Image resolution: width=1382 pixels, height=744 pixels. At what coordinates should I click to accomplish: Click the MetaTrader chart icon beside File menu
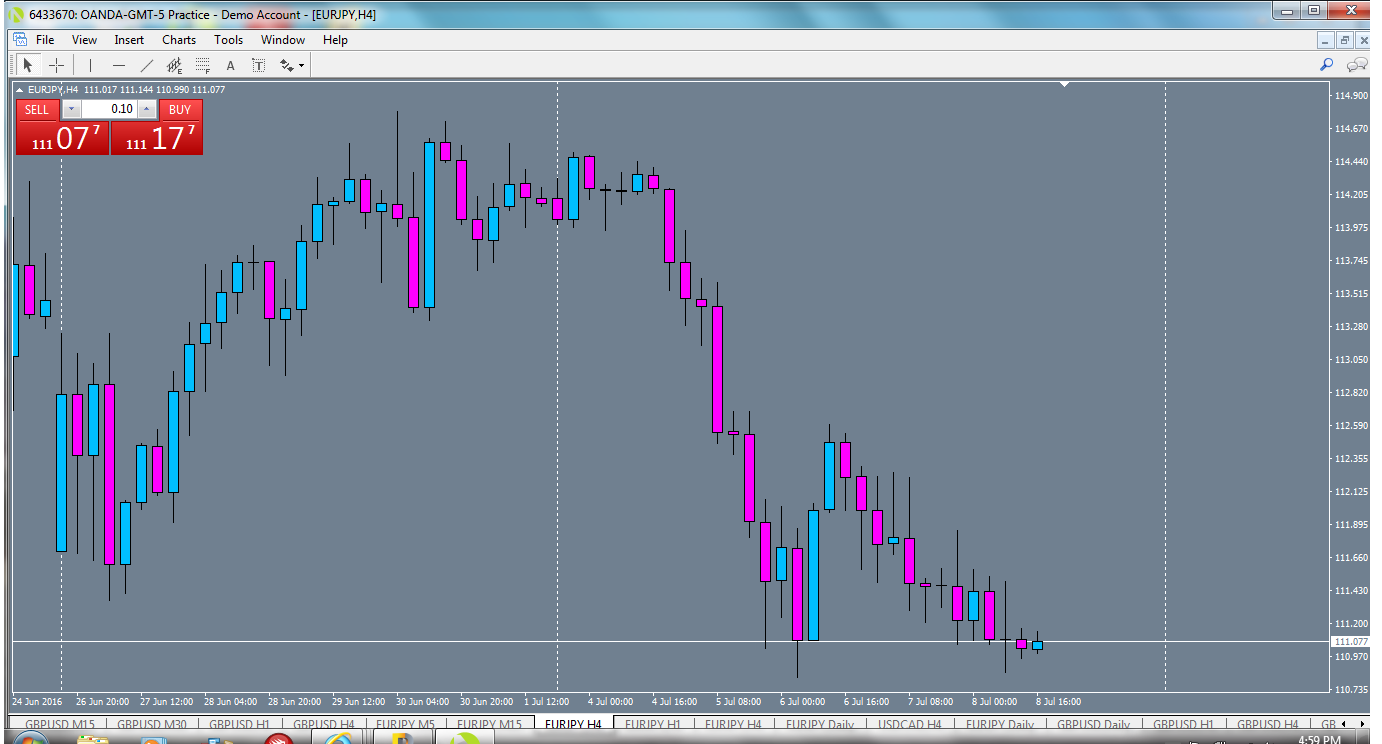click(x=19, y=39)
